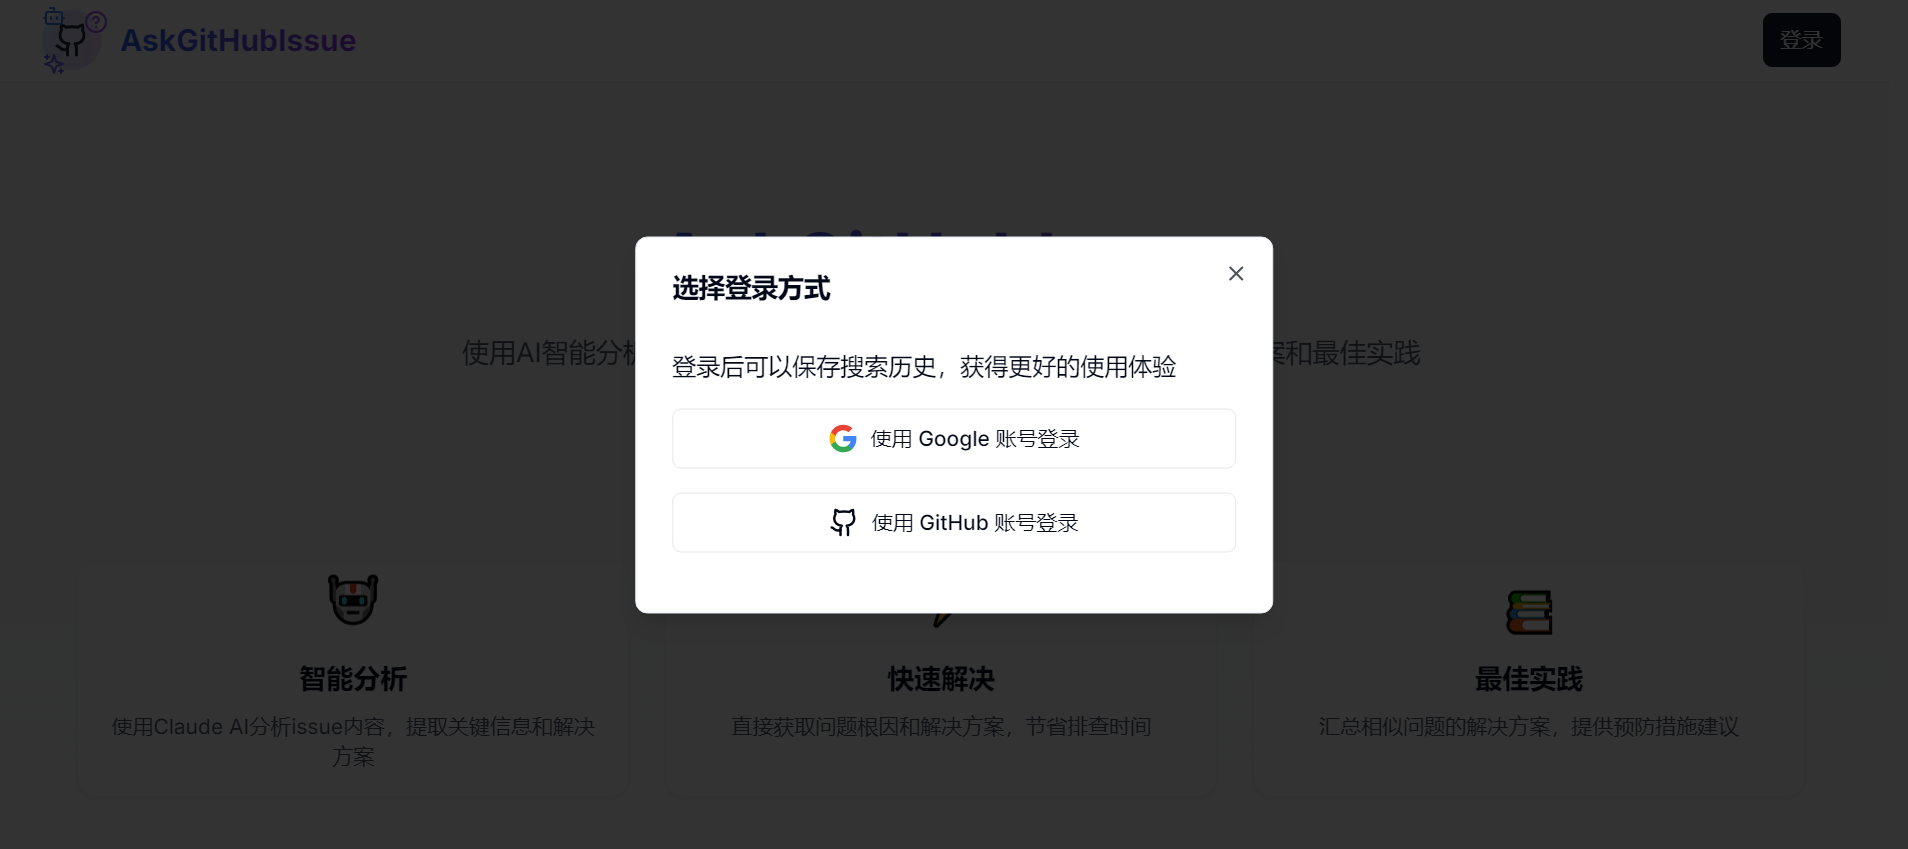Click the stacked books icon above 最佳实践
Viewport: 1908px width, 849px height.
pos(1529,612)
